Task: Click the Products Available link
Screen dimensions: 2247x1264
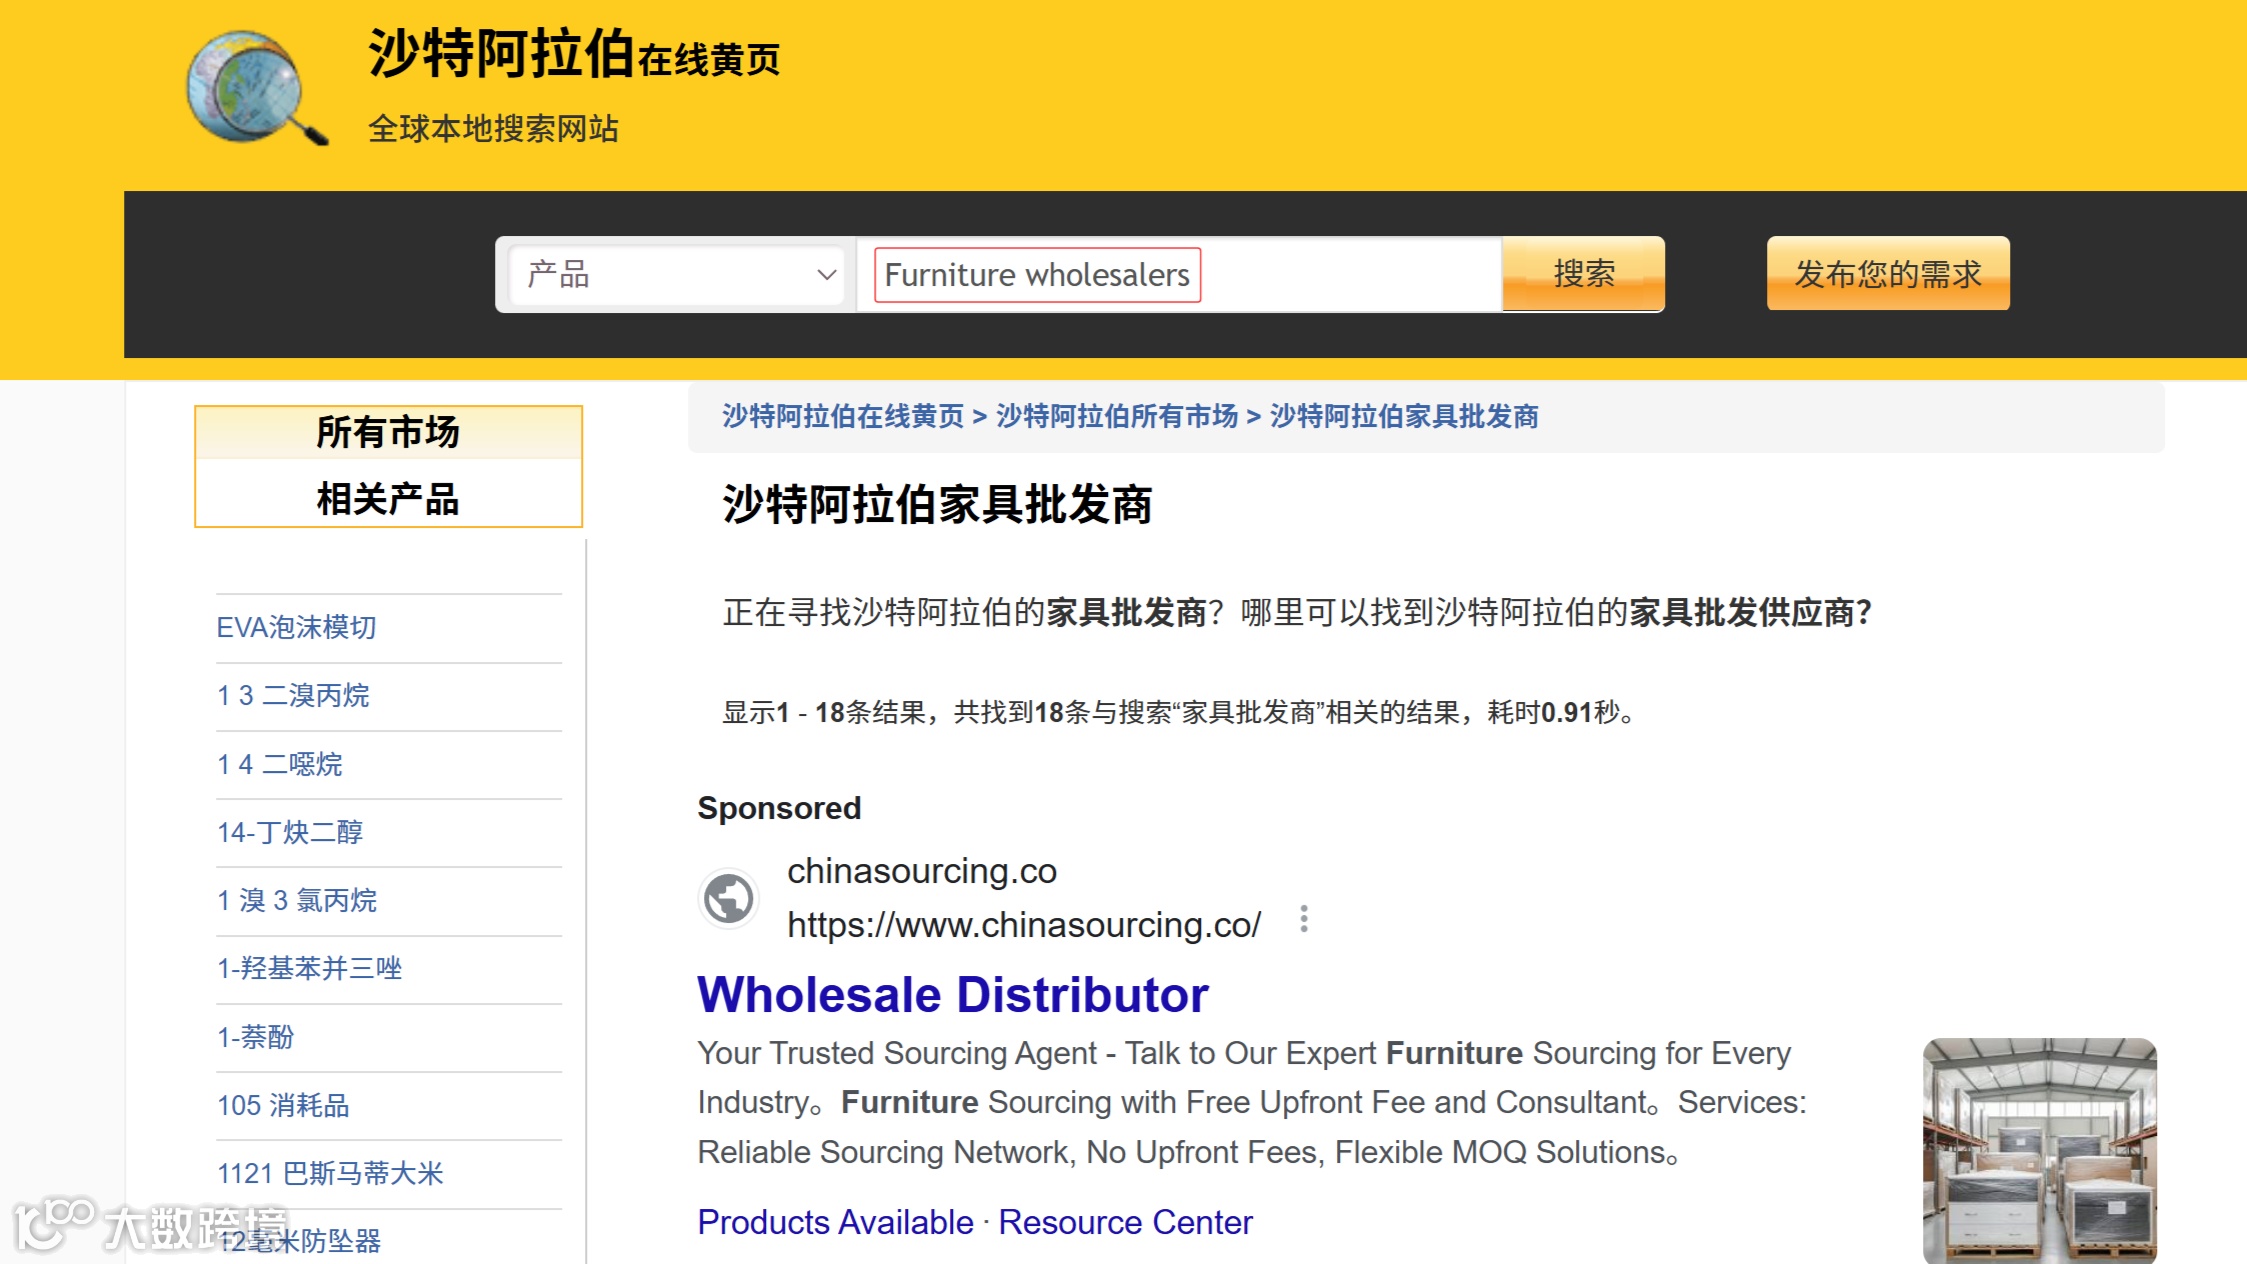Action: tap(835, 1222)
